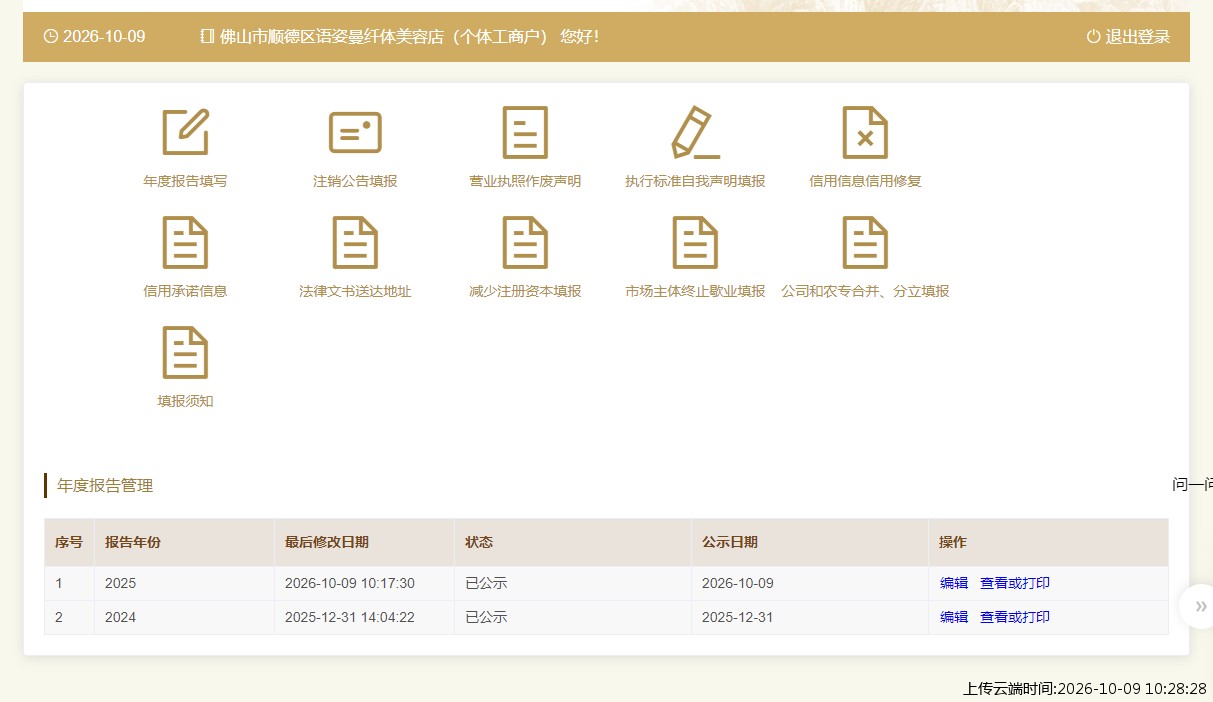
Task: Click the clock icon beside the header date
Action: (51, 37)
